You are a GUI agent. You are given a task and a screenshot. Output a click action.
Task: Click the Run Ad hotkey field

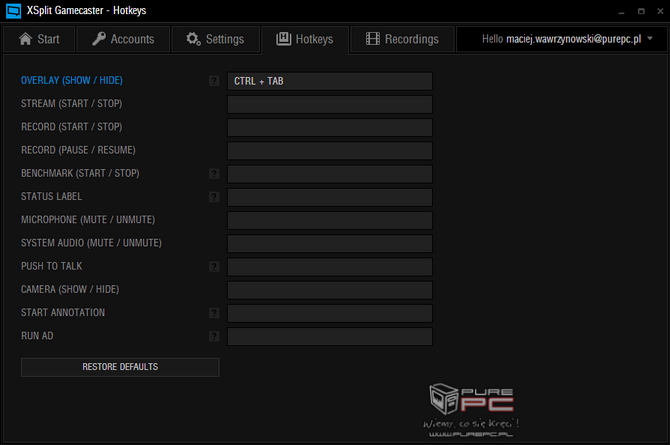329,336
